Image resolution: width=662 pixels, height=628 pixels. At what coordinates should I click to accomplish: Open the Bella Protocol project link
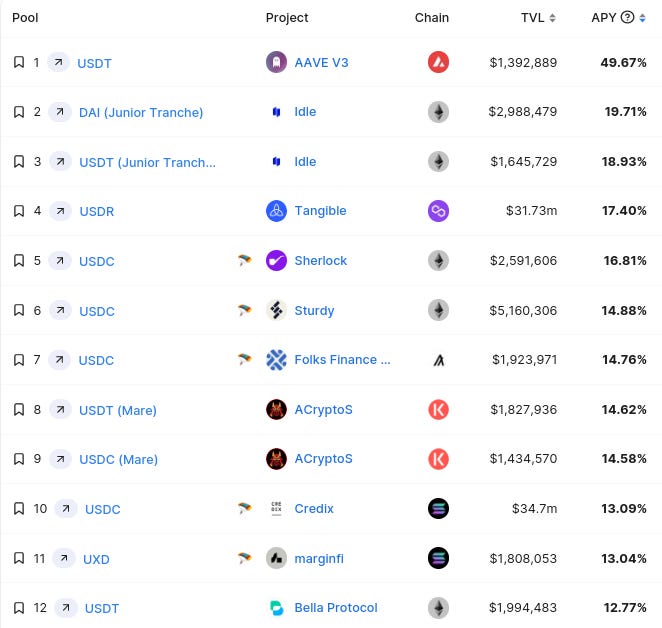[x=336, y=608]
